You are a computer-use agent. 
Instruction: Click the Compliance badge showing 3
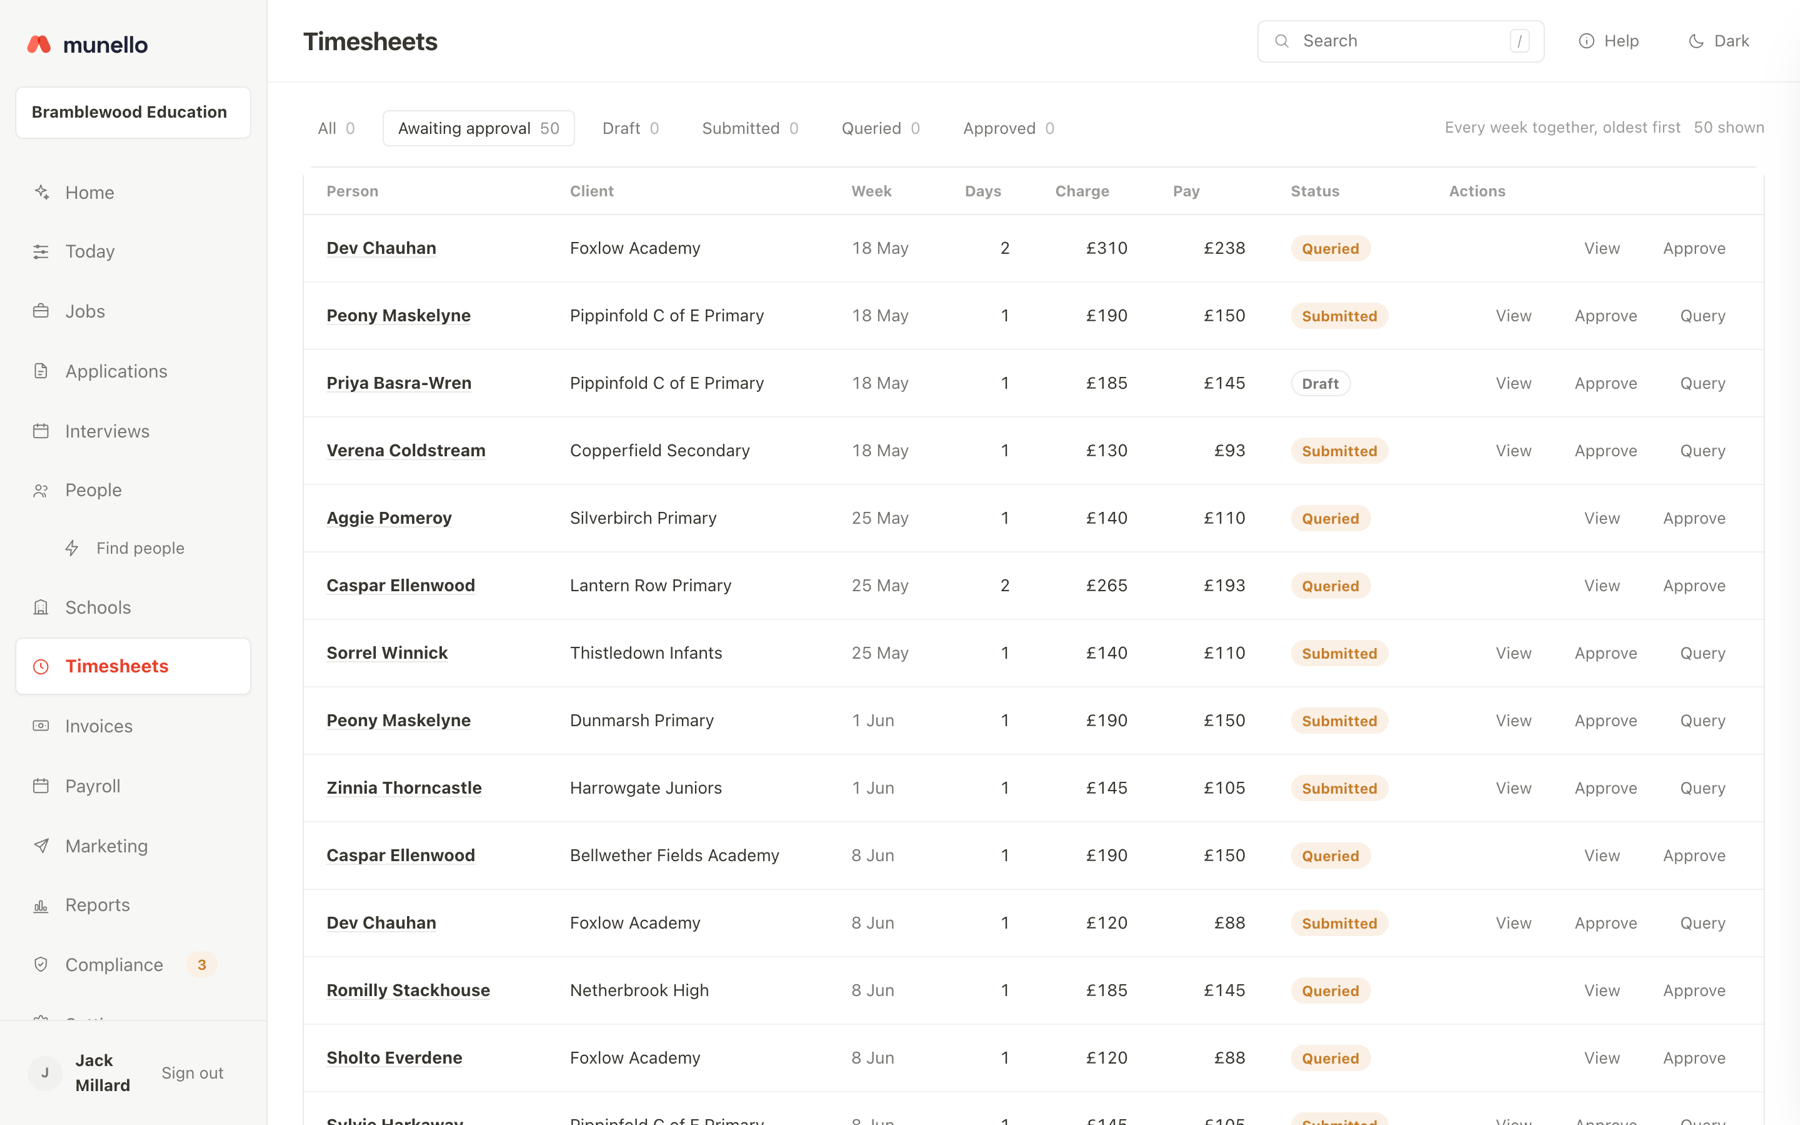click(202, 965)
